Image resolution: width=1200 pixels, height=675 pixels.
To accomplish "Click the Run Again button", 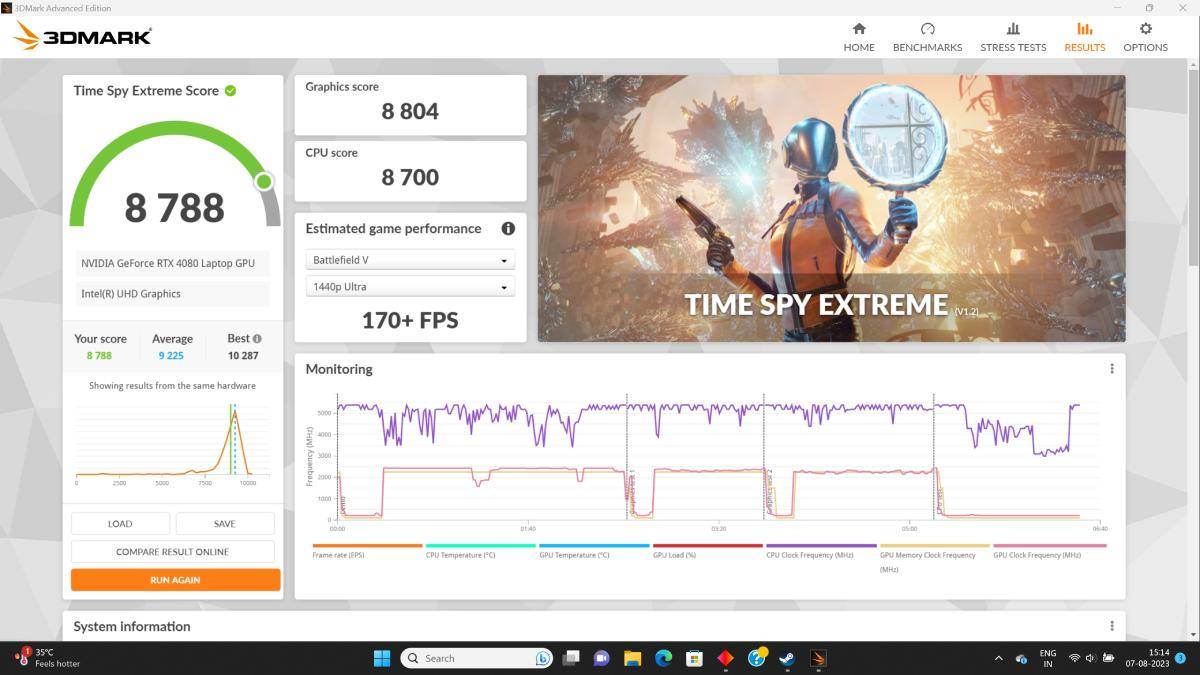I will (x=175, y=580).
